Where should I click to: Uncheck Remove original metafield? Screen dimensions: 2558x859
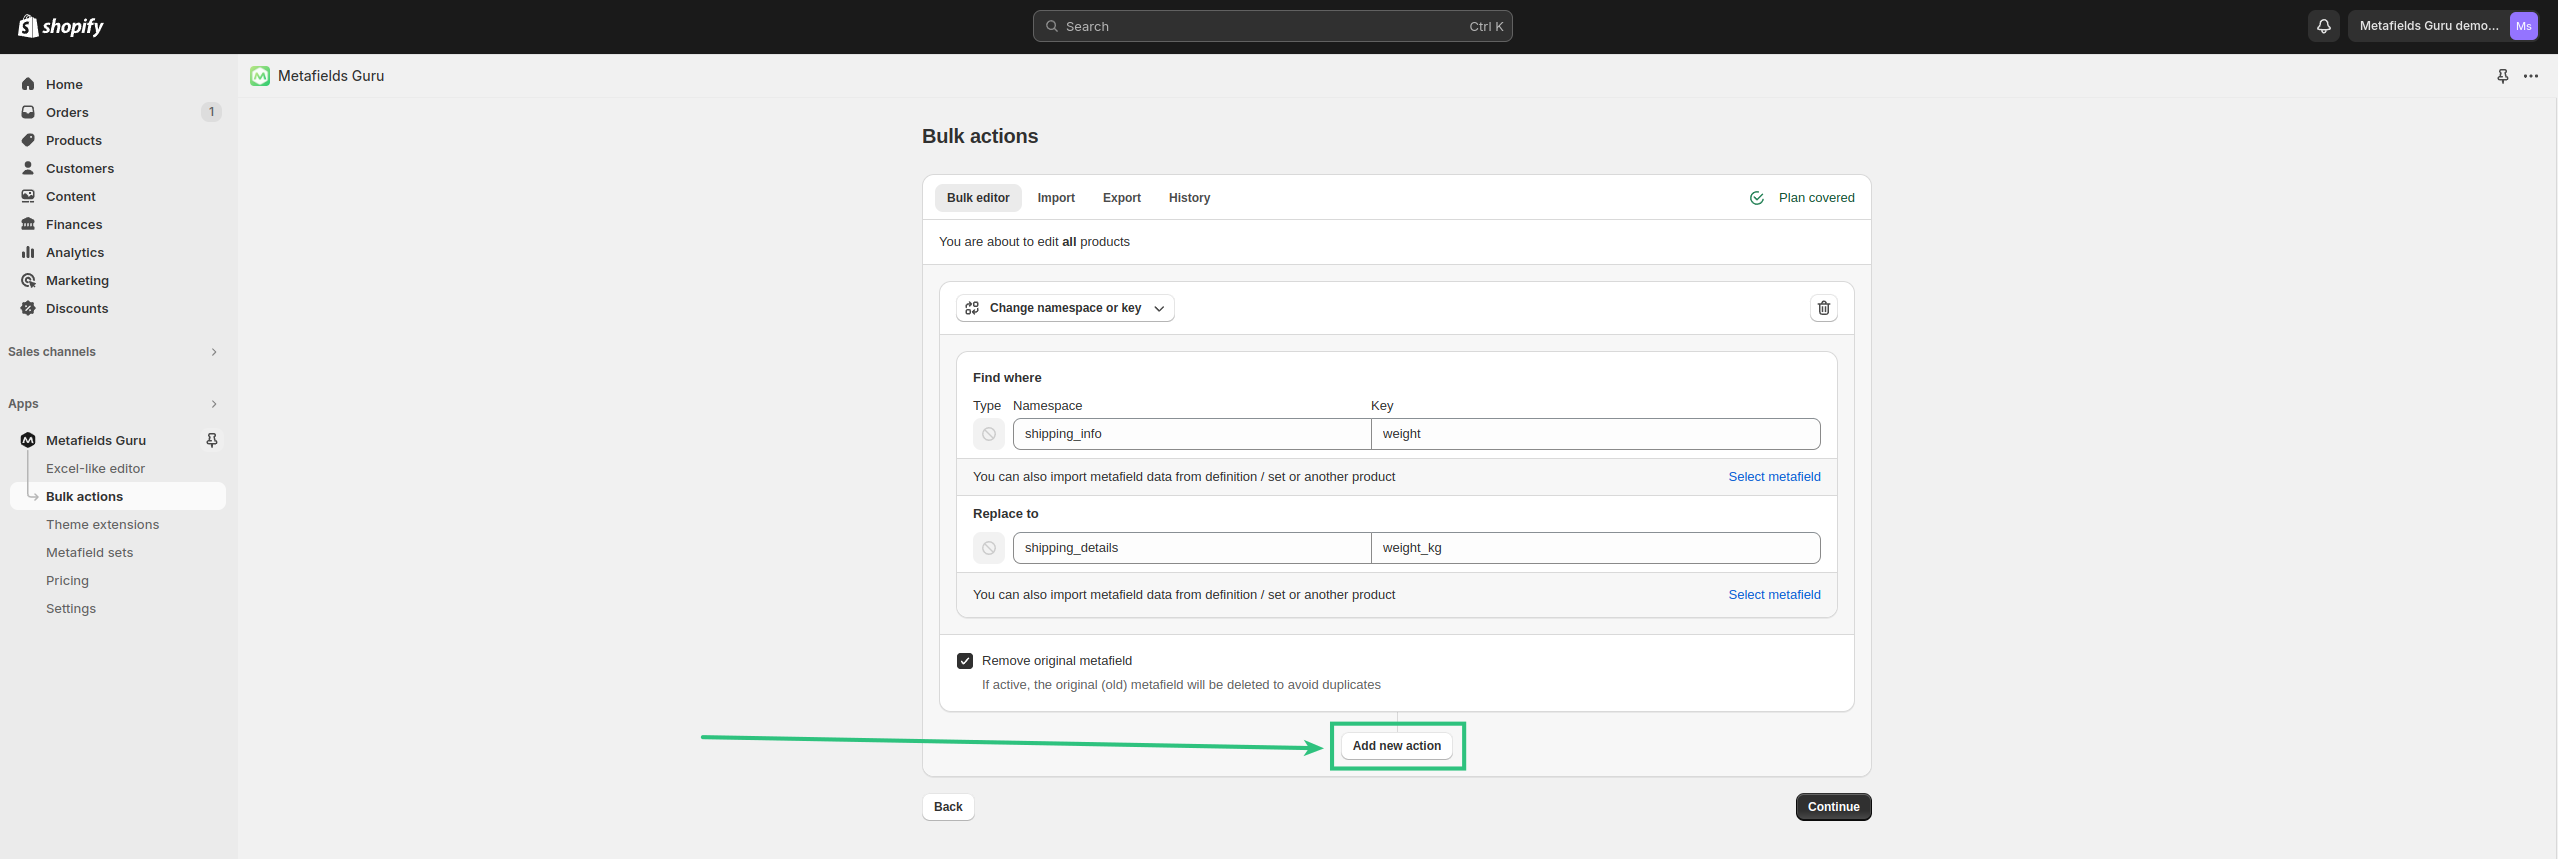[x=965, y=661]
